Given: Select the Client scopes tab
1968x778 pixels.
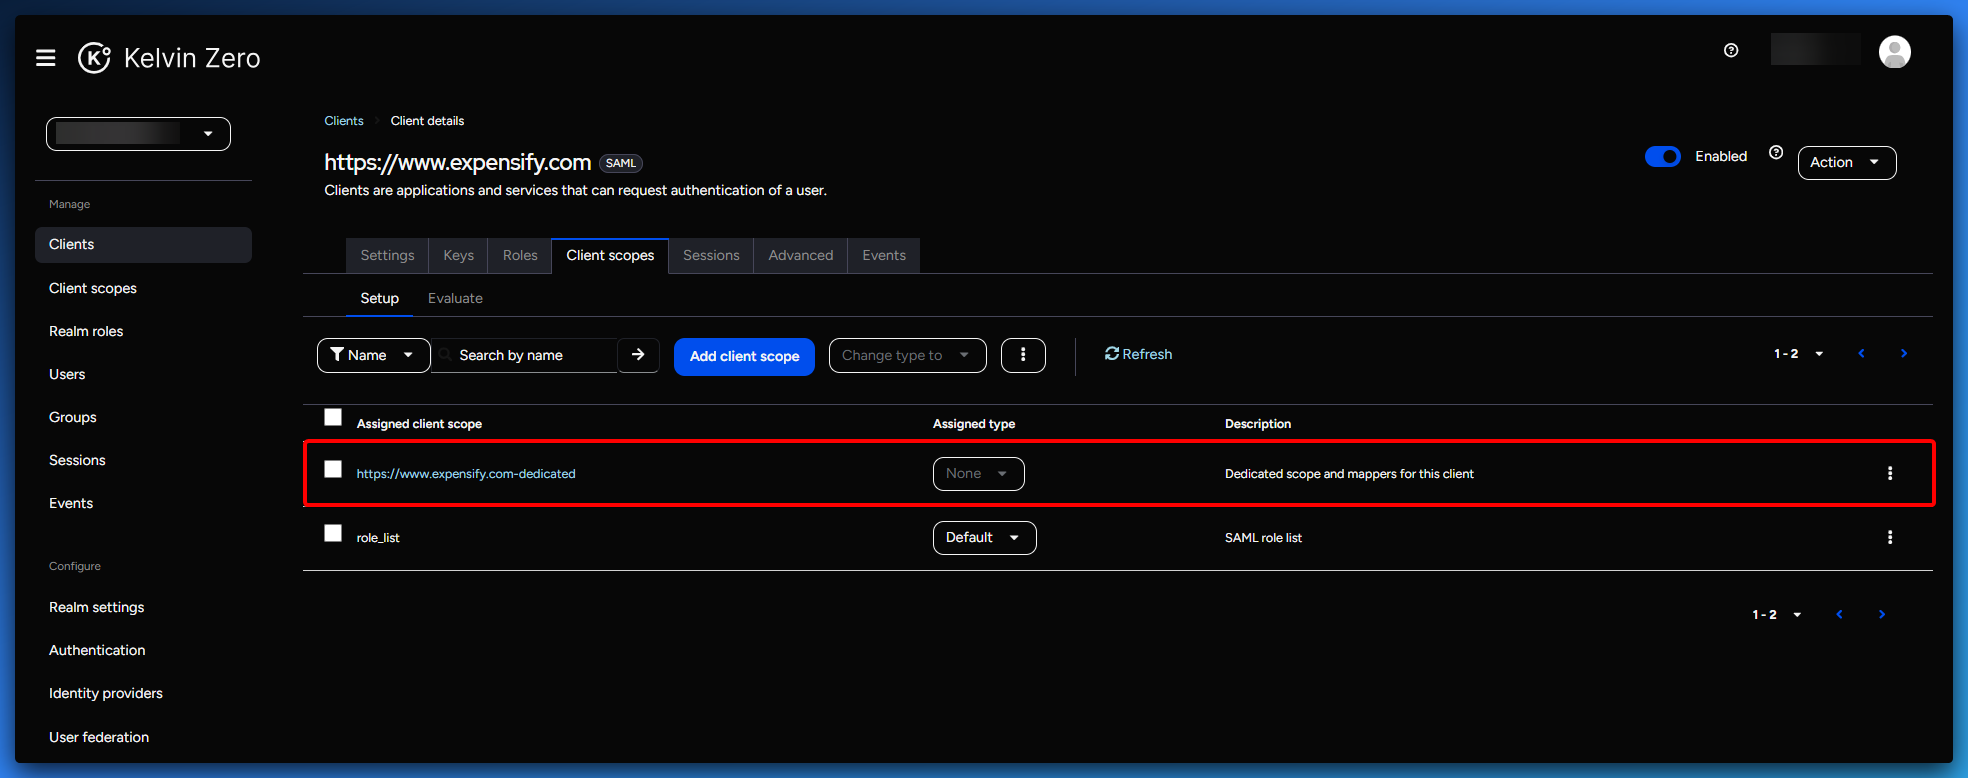Looking at the screenshot, I should pyautogui.click(x=610, y=255).
